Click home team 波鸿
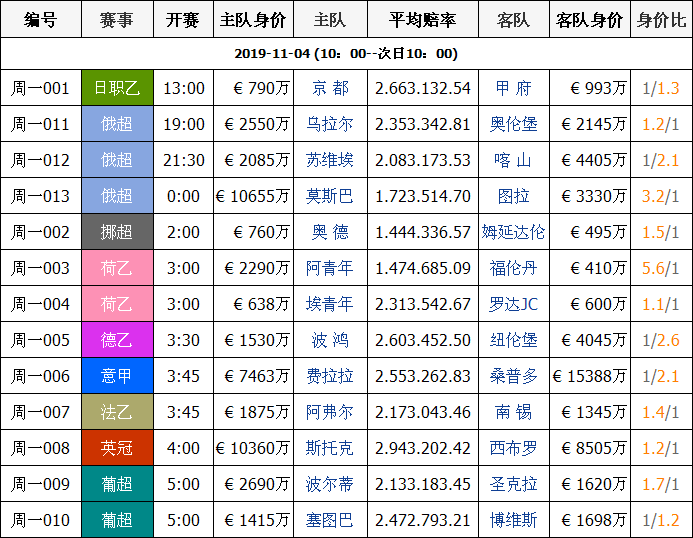The width and height of the screenshot is (693, 538). [x=330, y=340]
